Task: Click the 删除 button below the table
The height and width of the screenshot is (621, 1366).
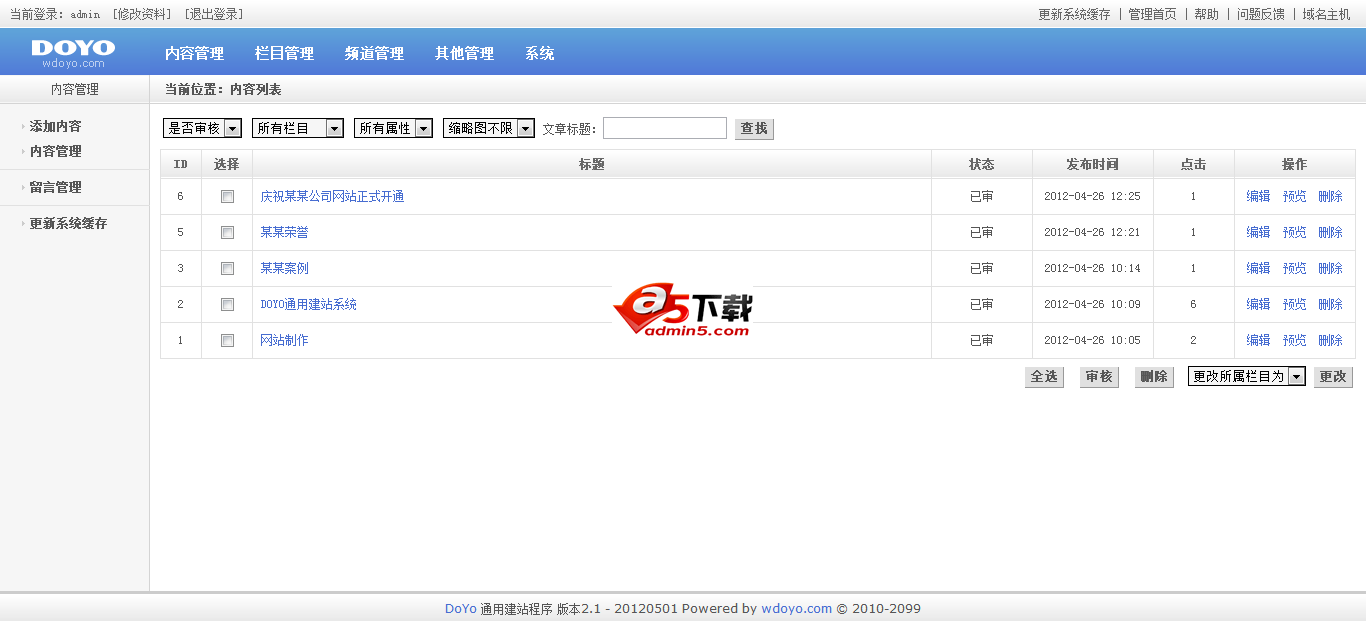Action: [x=1154, y=377]
